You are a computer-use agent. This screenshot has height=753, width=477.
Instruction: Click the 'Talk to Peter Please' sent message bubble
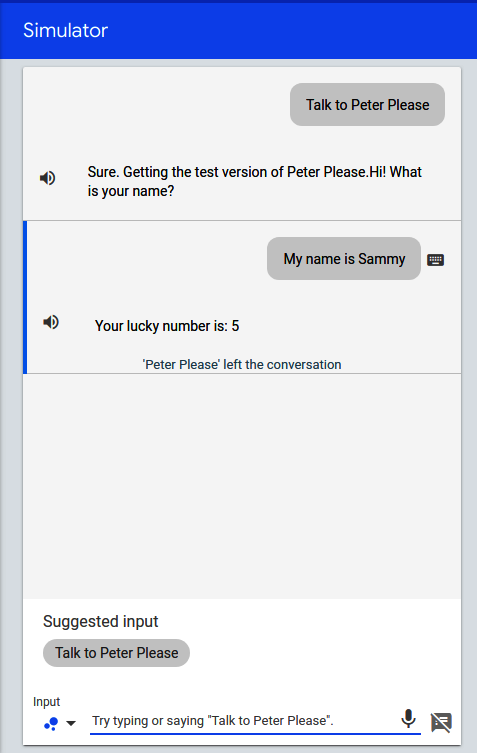tap(367, 105)
